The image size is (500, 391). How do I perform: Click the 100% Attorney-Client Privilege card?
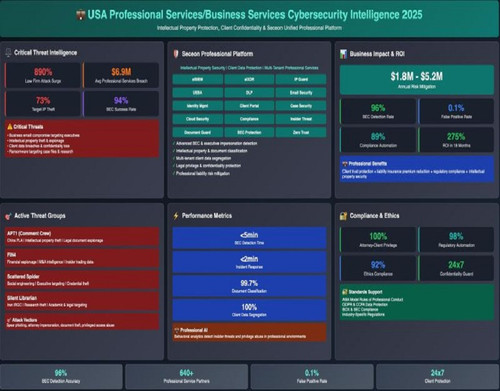378,240
